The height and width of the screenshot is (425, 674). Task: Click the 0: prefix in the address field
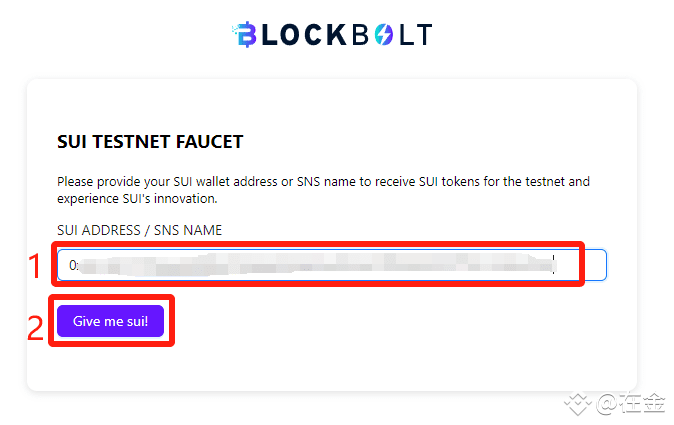click(74, 265)
